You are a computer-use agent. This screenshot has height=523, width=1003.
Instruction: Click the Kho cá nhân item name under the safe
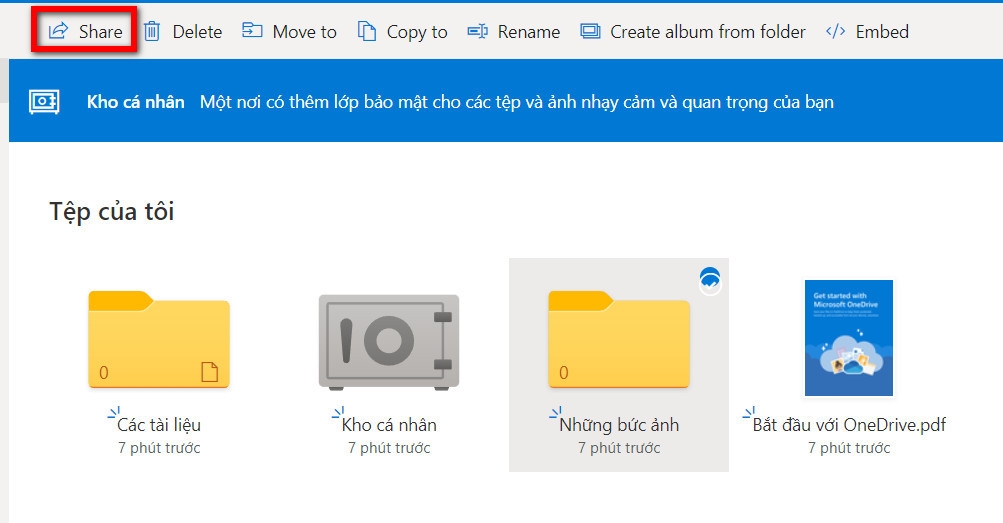(389, 425)
